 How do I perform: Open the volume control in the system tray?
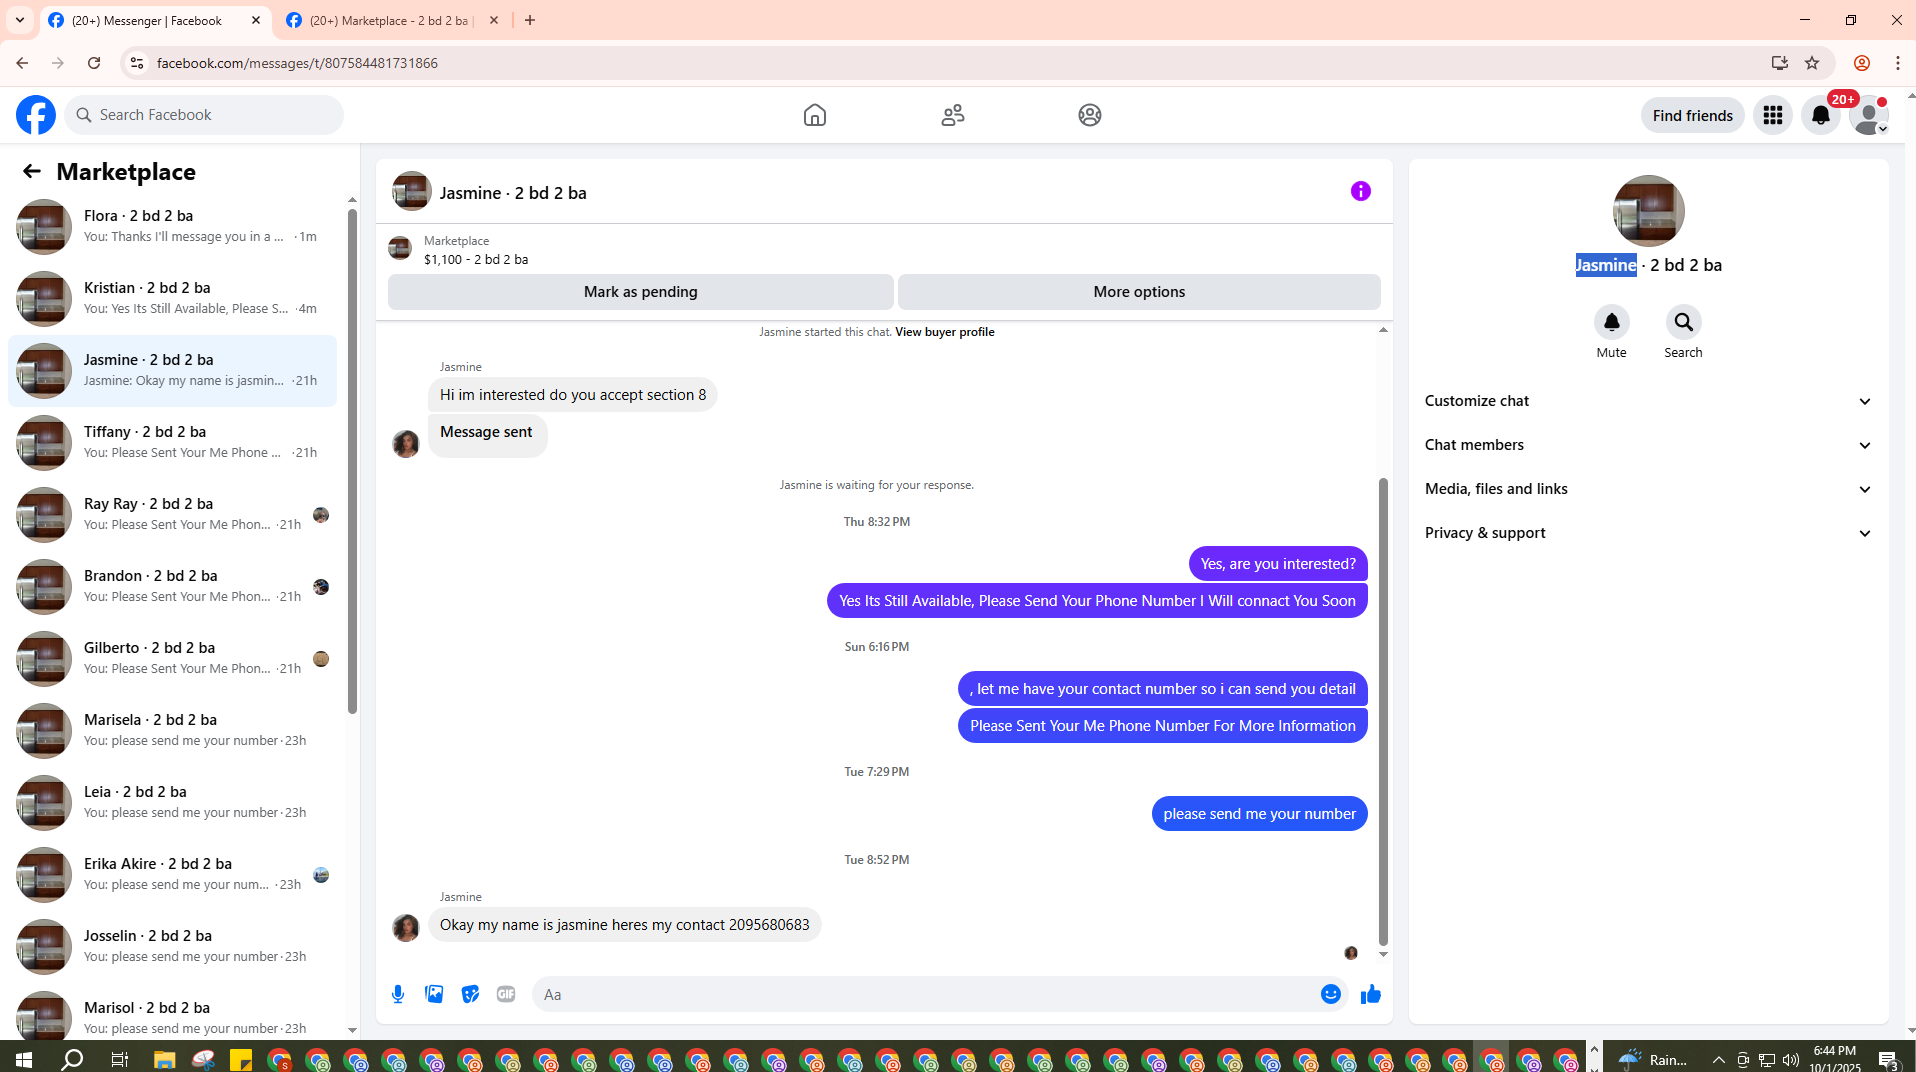point(1790,1059)
